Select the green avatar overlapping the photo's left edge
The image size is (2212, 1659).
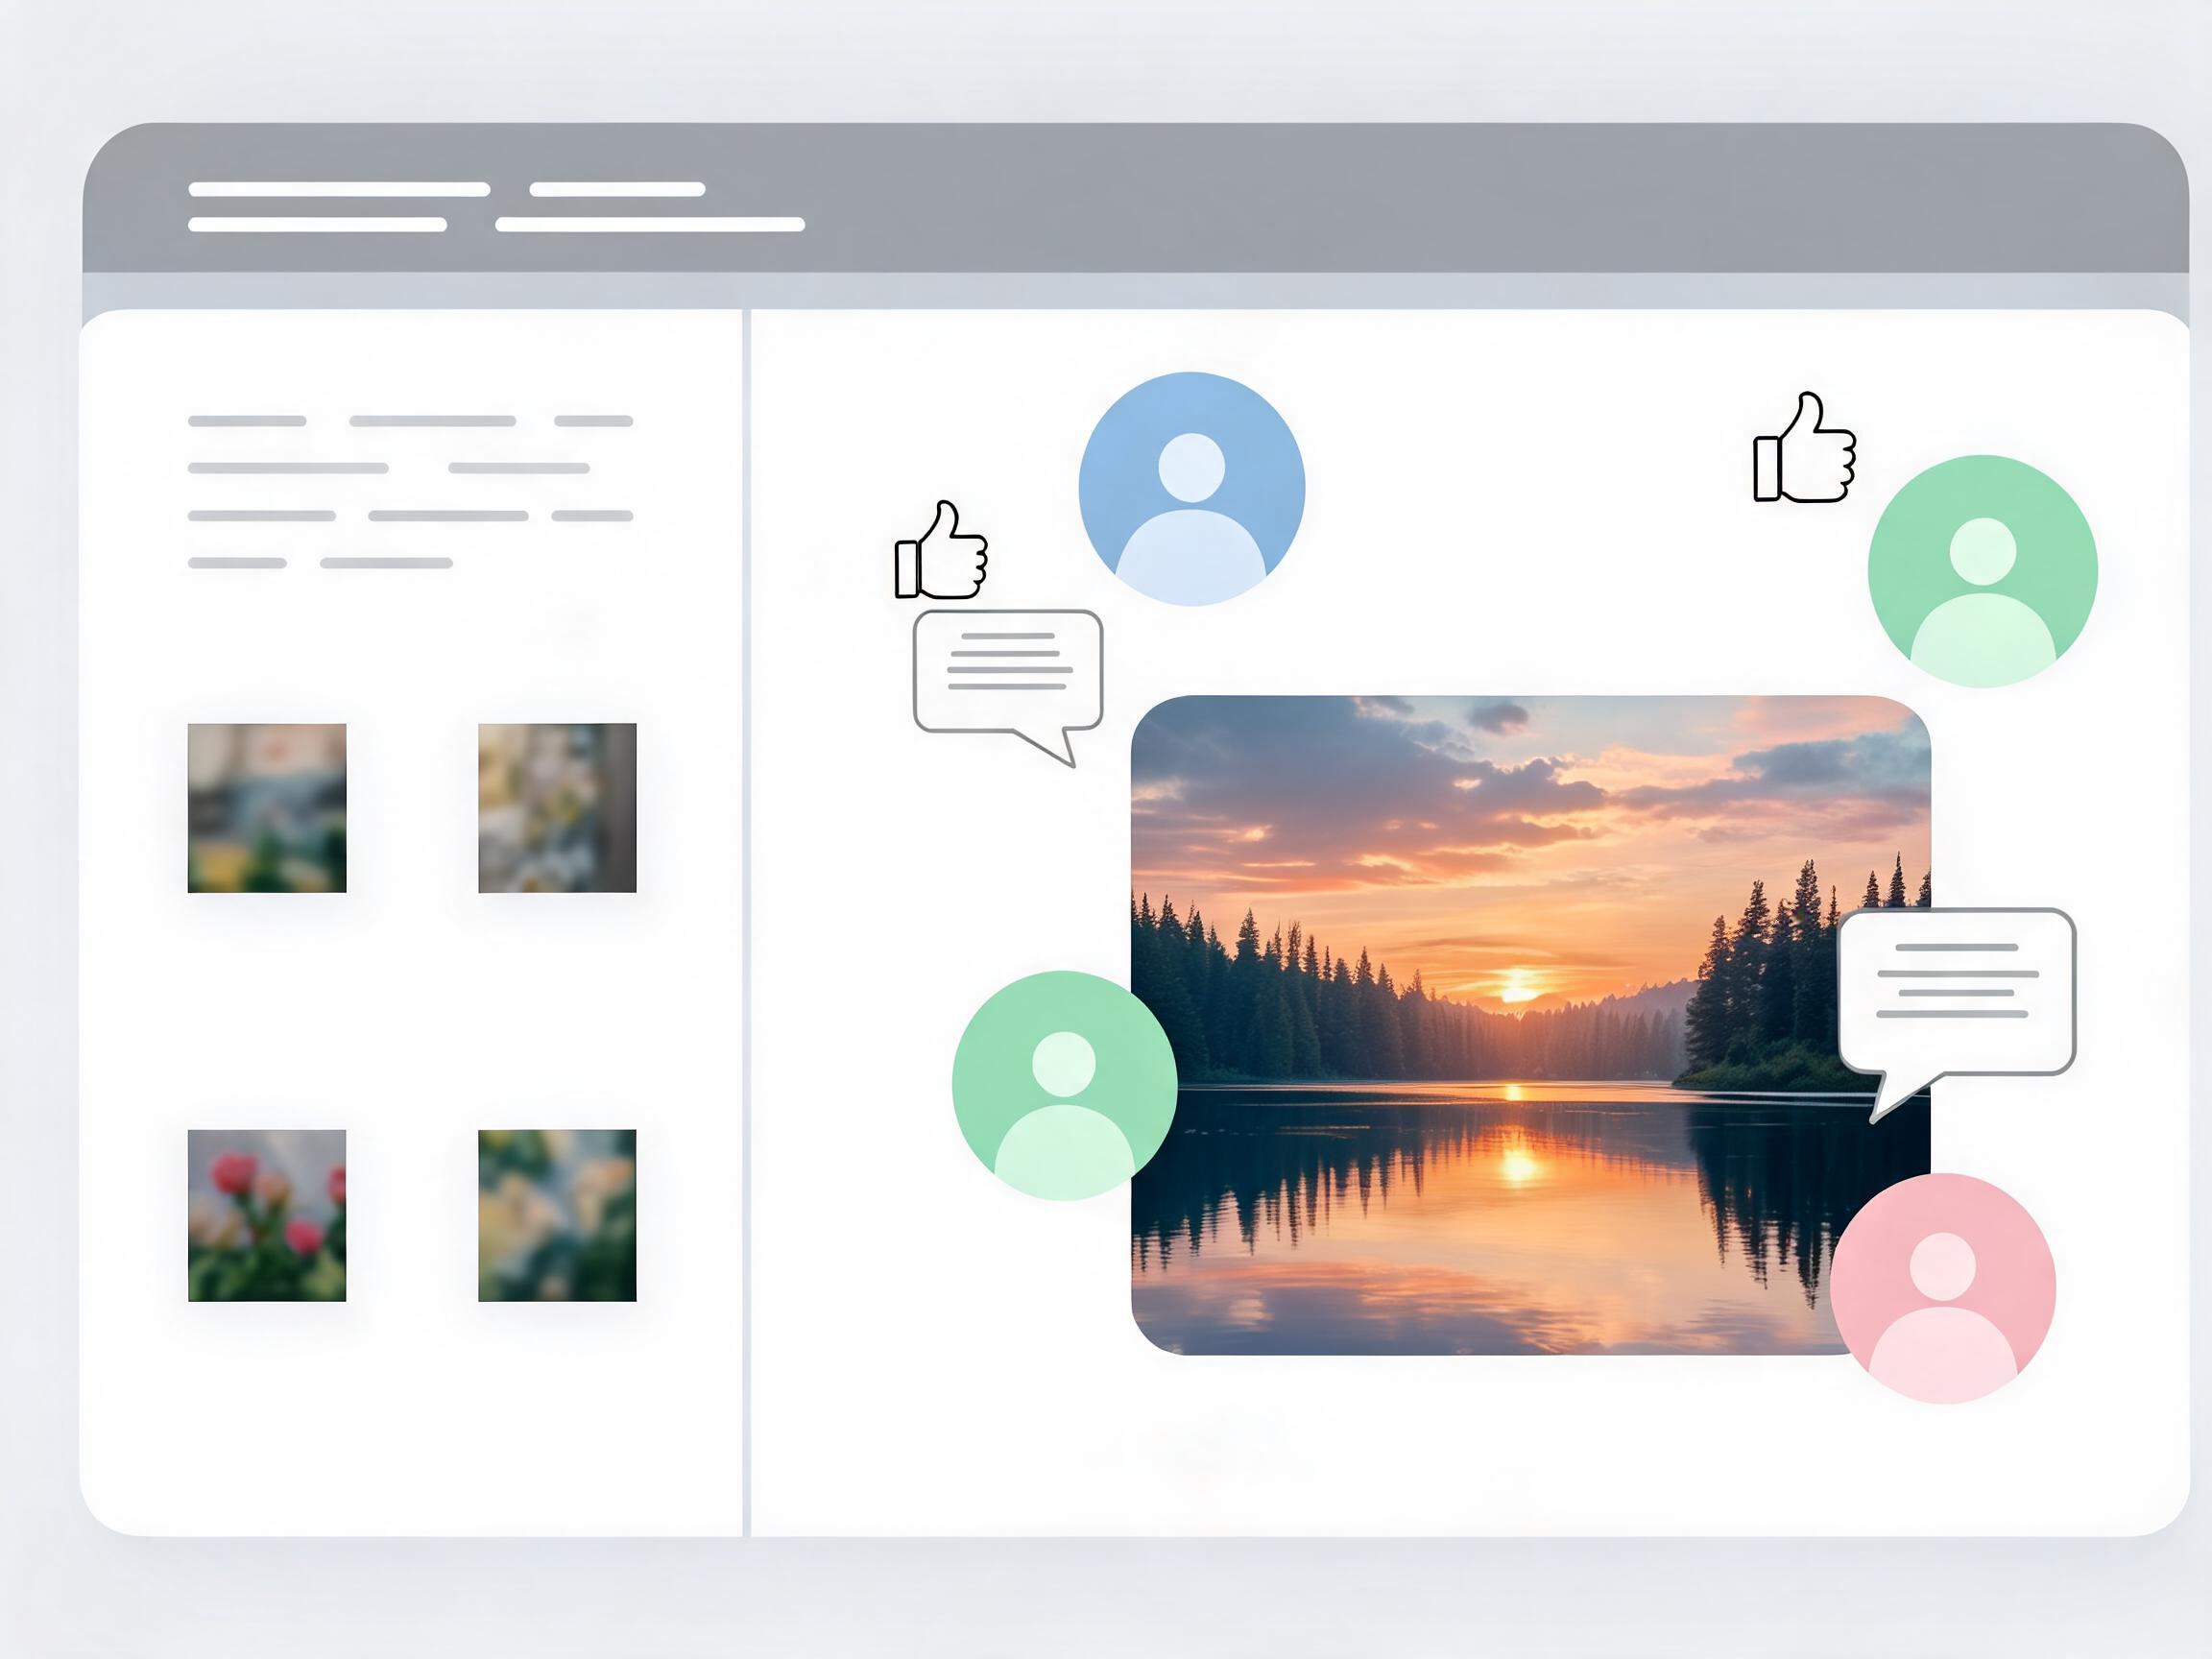1064,1085
